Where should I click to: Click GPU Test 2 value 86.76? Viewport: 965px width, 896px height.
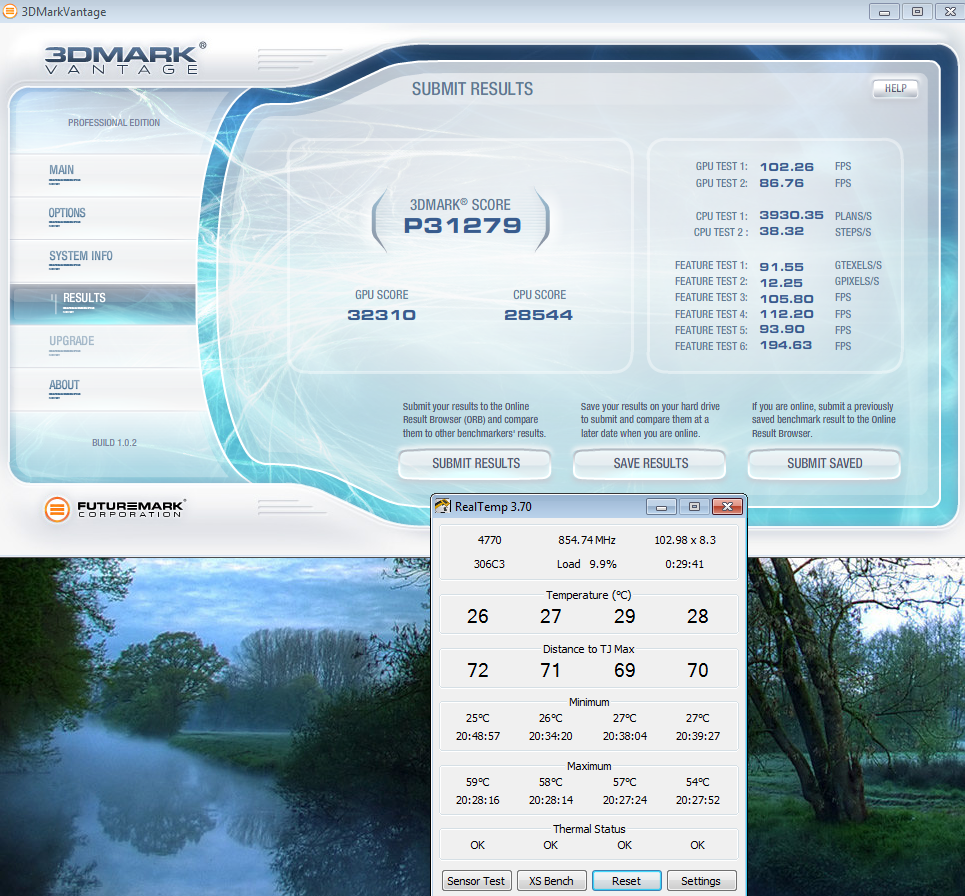pos(782,183)
